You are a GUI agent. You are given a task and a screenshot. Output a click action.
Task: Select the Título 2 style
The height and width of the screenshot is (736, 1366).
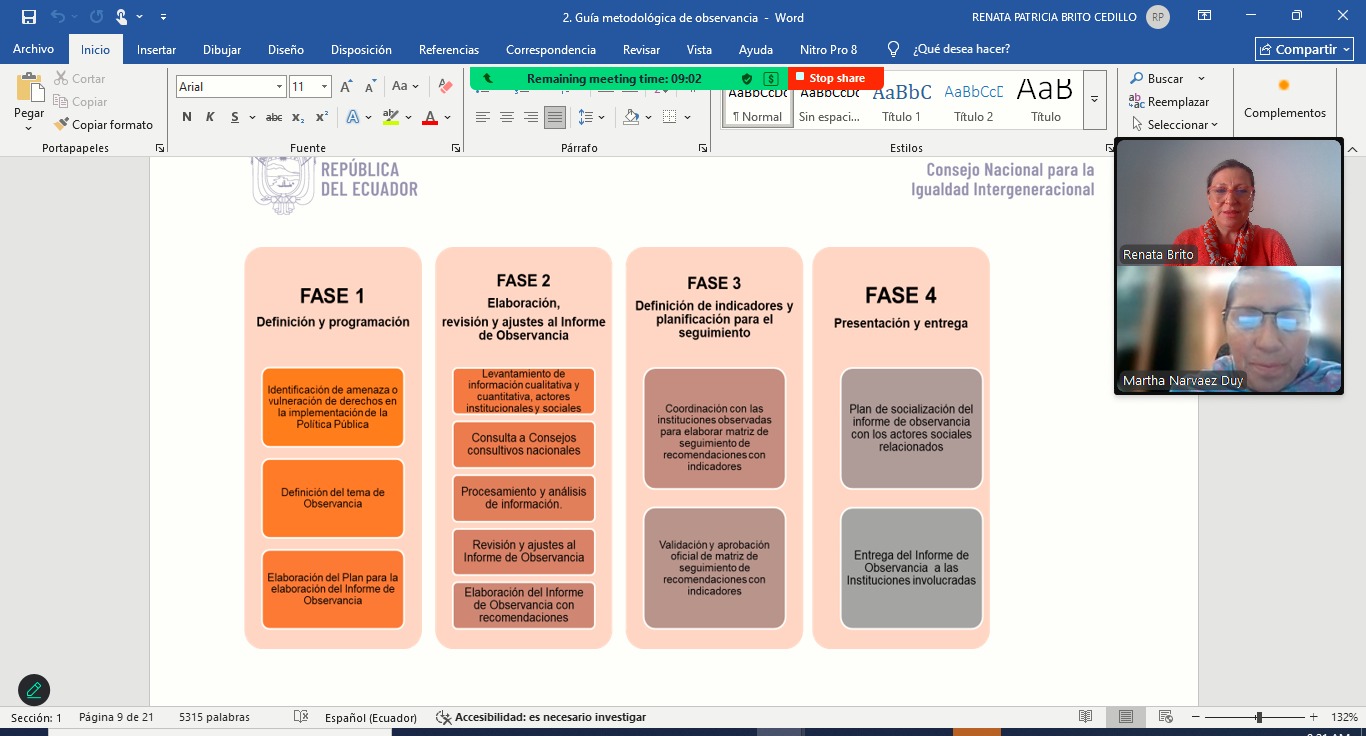pyautogui.click(x=974, y=100)
